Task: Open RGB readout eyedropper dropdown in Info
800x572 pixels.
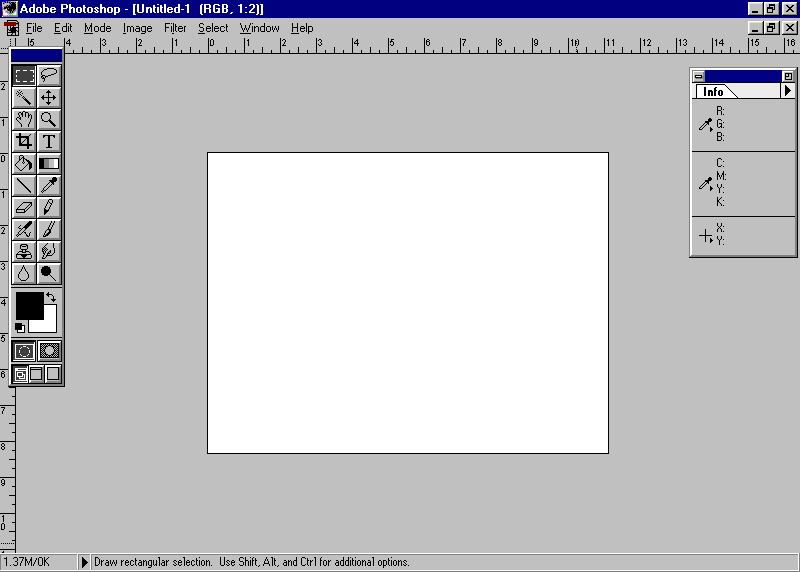Action: click(706, 125)
